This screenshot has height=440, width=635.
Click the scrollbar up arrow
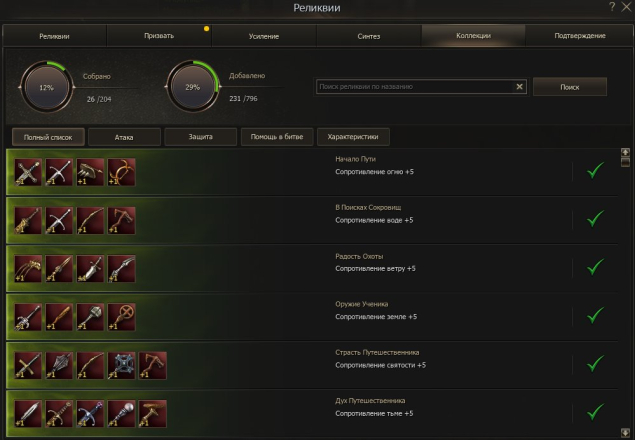(625, 152)
